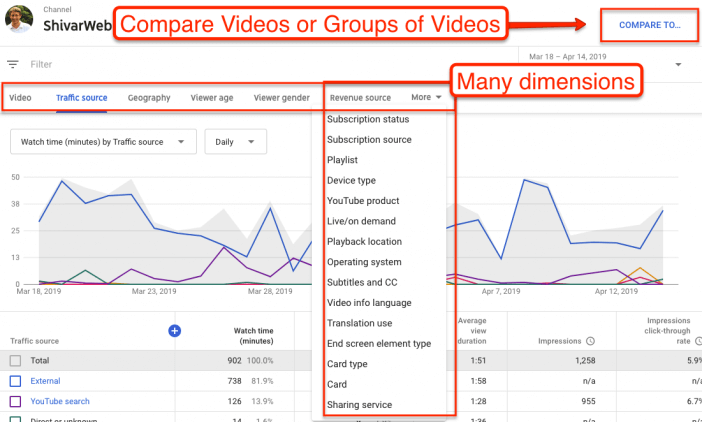Choose Subscription source from the menu
702x422 pixels.
[369, 140]
